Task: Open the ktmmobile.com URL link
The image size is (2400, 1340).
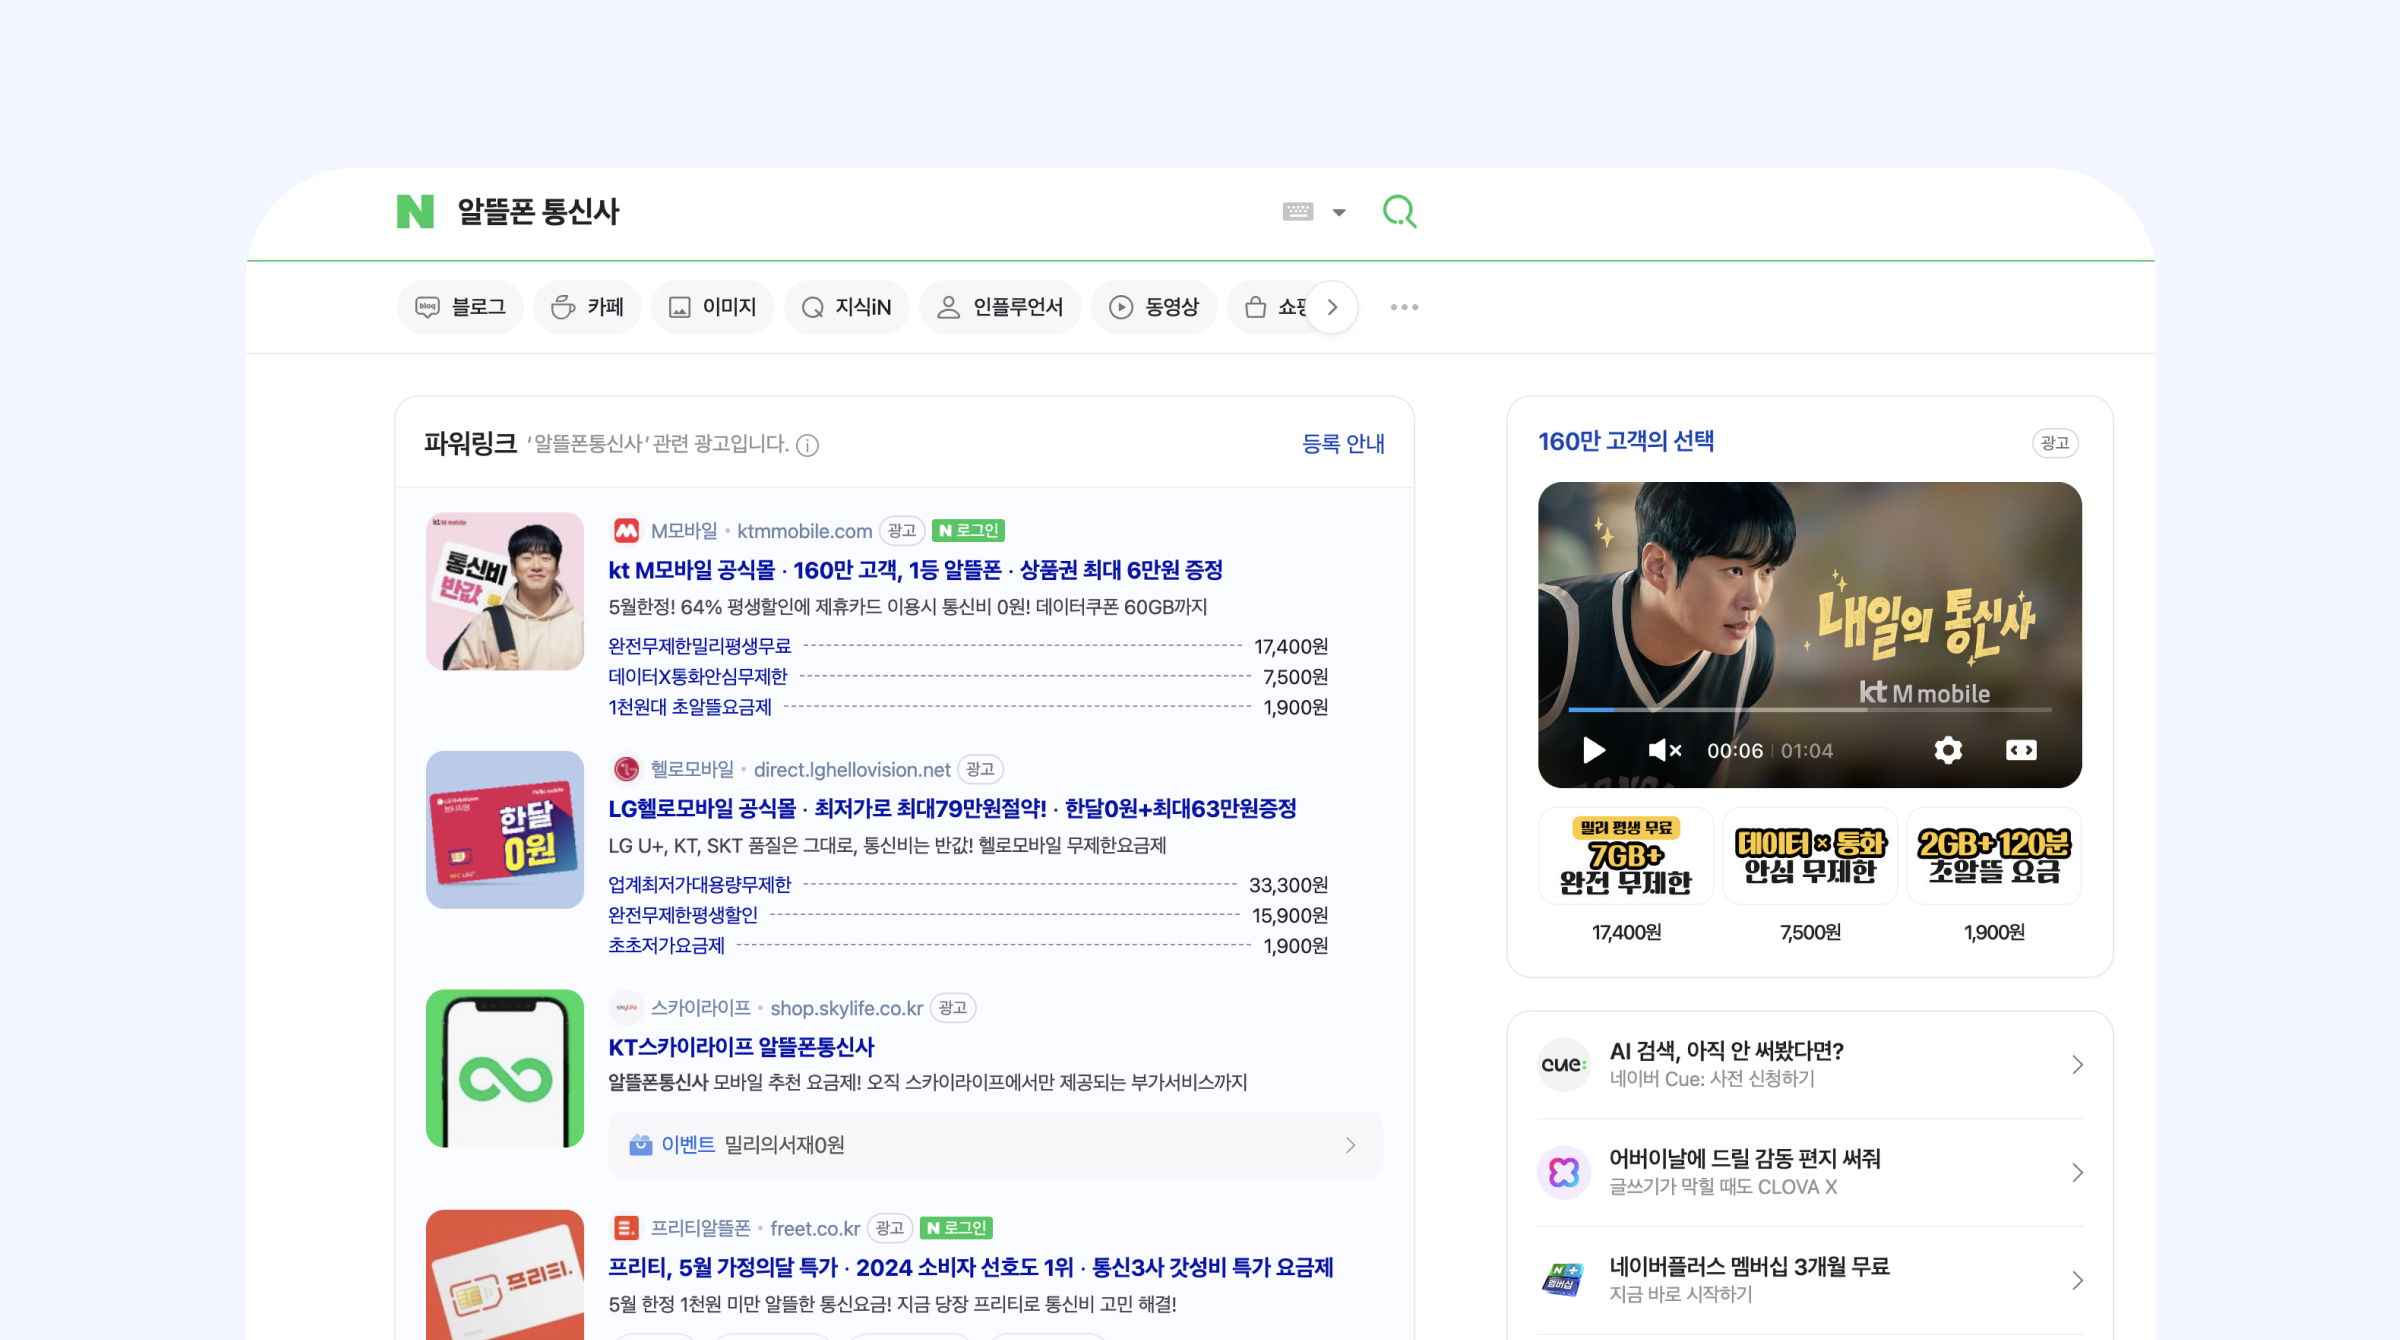Action: [804, 531]
